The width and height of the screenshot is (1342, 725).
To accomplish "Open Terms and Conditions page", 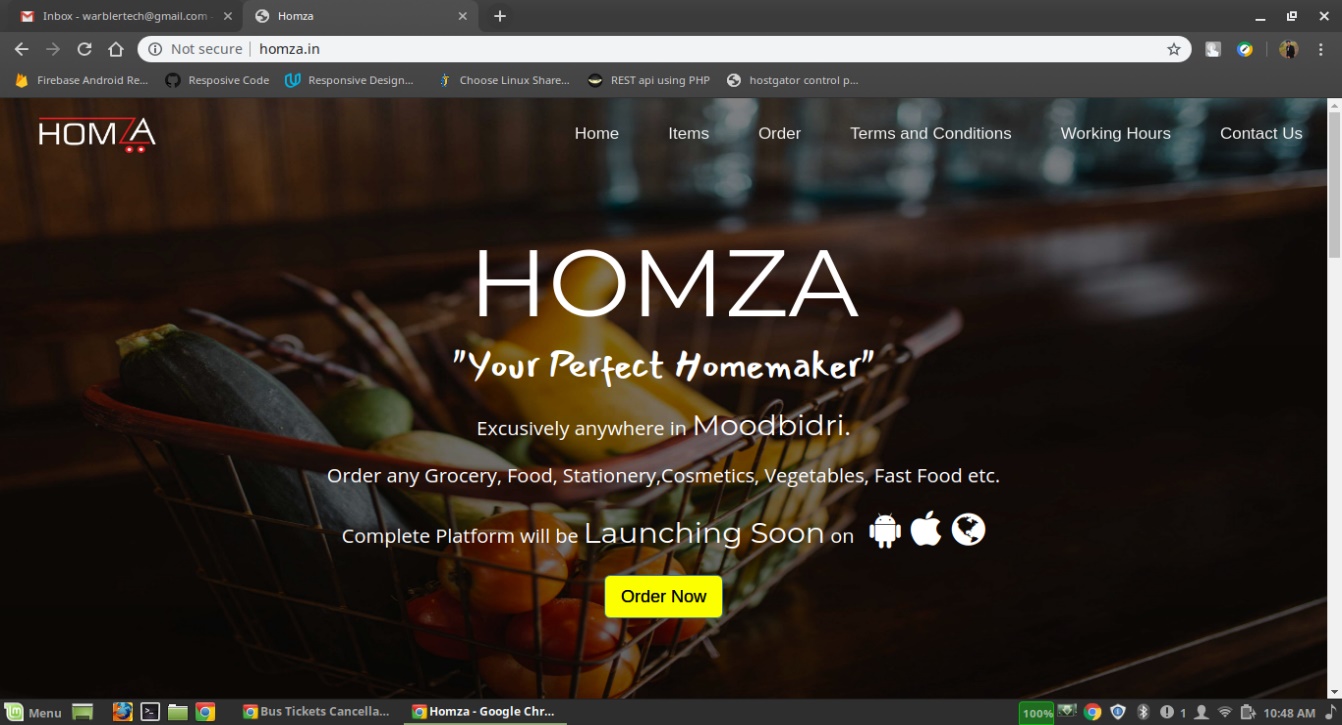I will click(930, 133).
